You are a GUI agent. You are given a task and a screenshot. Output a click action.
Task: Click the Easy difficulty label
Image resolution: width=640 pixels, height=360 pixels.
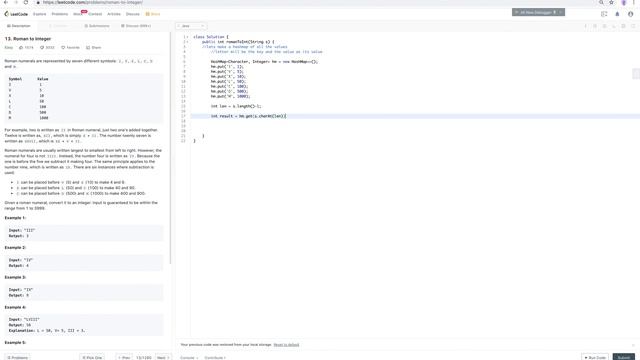click(9, 47)
